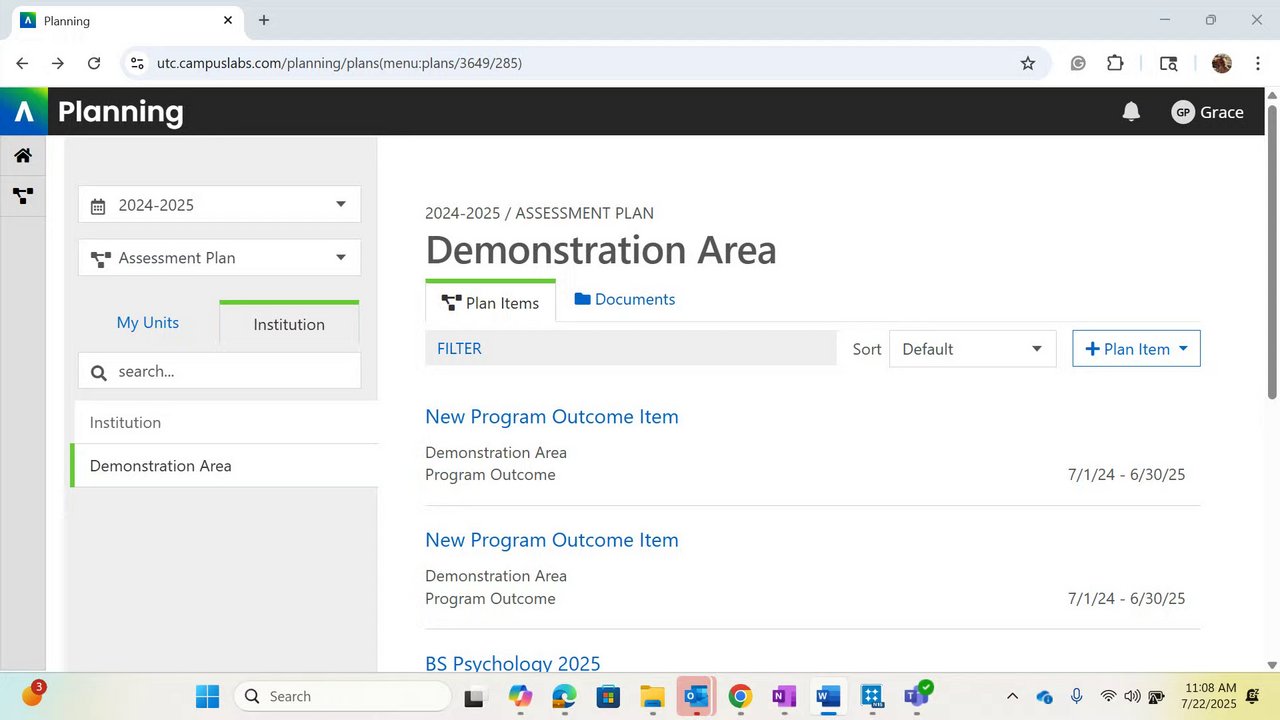
Task: Open the browser extensions puzzle icon
Action: (x=1115, y=63)
